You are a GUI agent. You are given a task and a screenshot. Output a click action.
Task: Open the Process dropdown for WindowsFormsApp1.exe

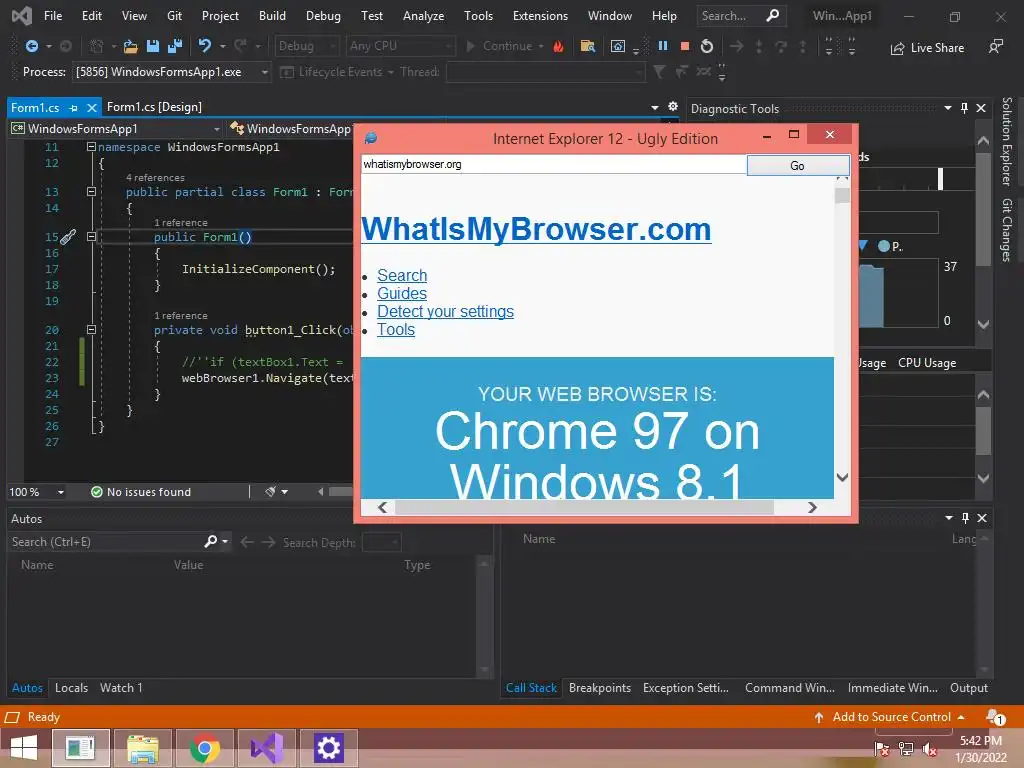(x=264, y=72)
